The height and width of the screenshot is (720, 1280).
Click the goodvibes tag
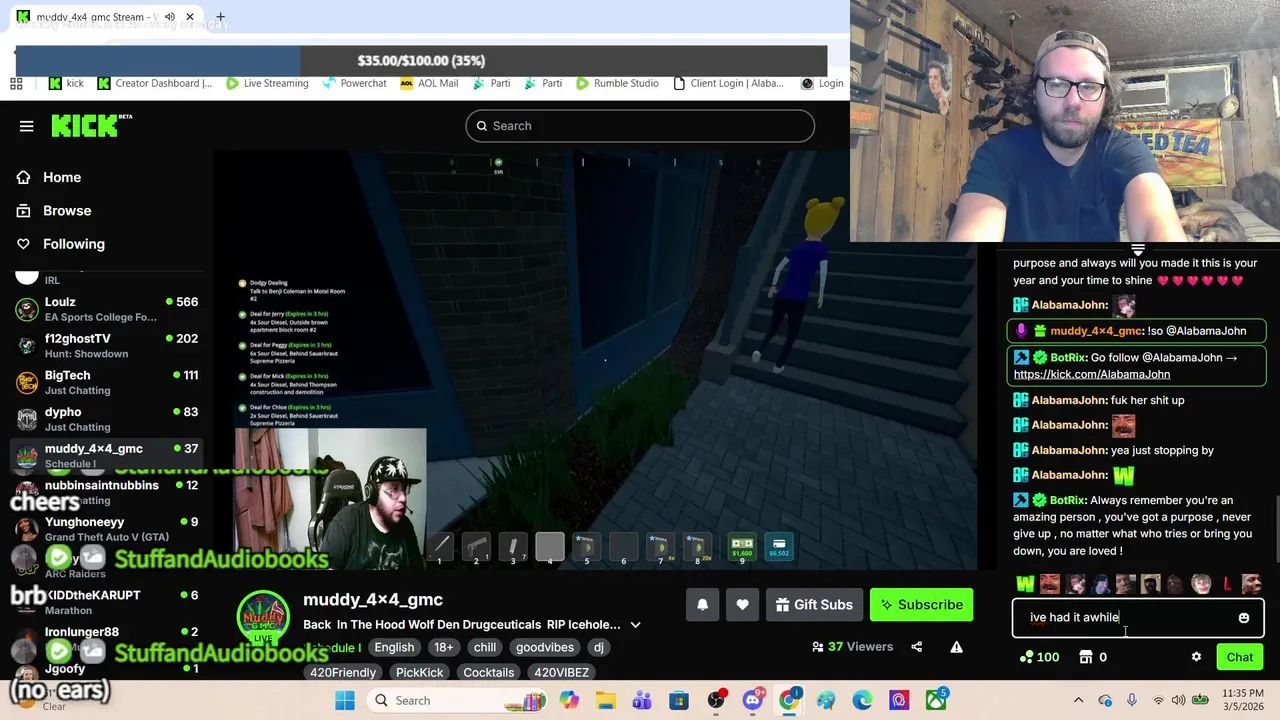tap(545, 647)
